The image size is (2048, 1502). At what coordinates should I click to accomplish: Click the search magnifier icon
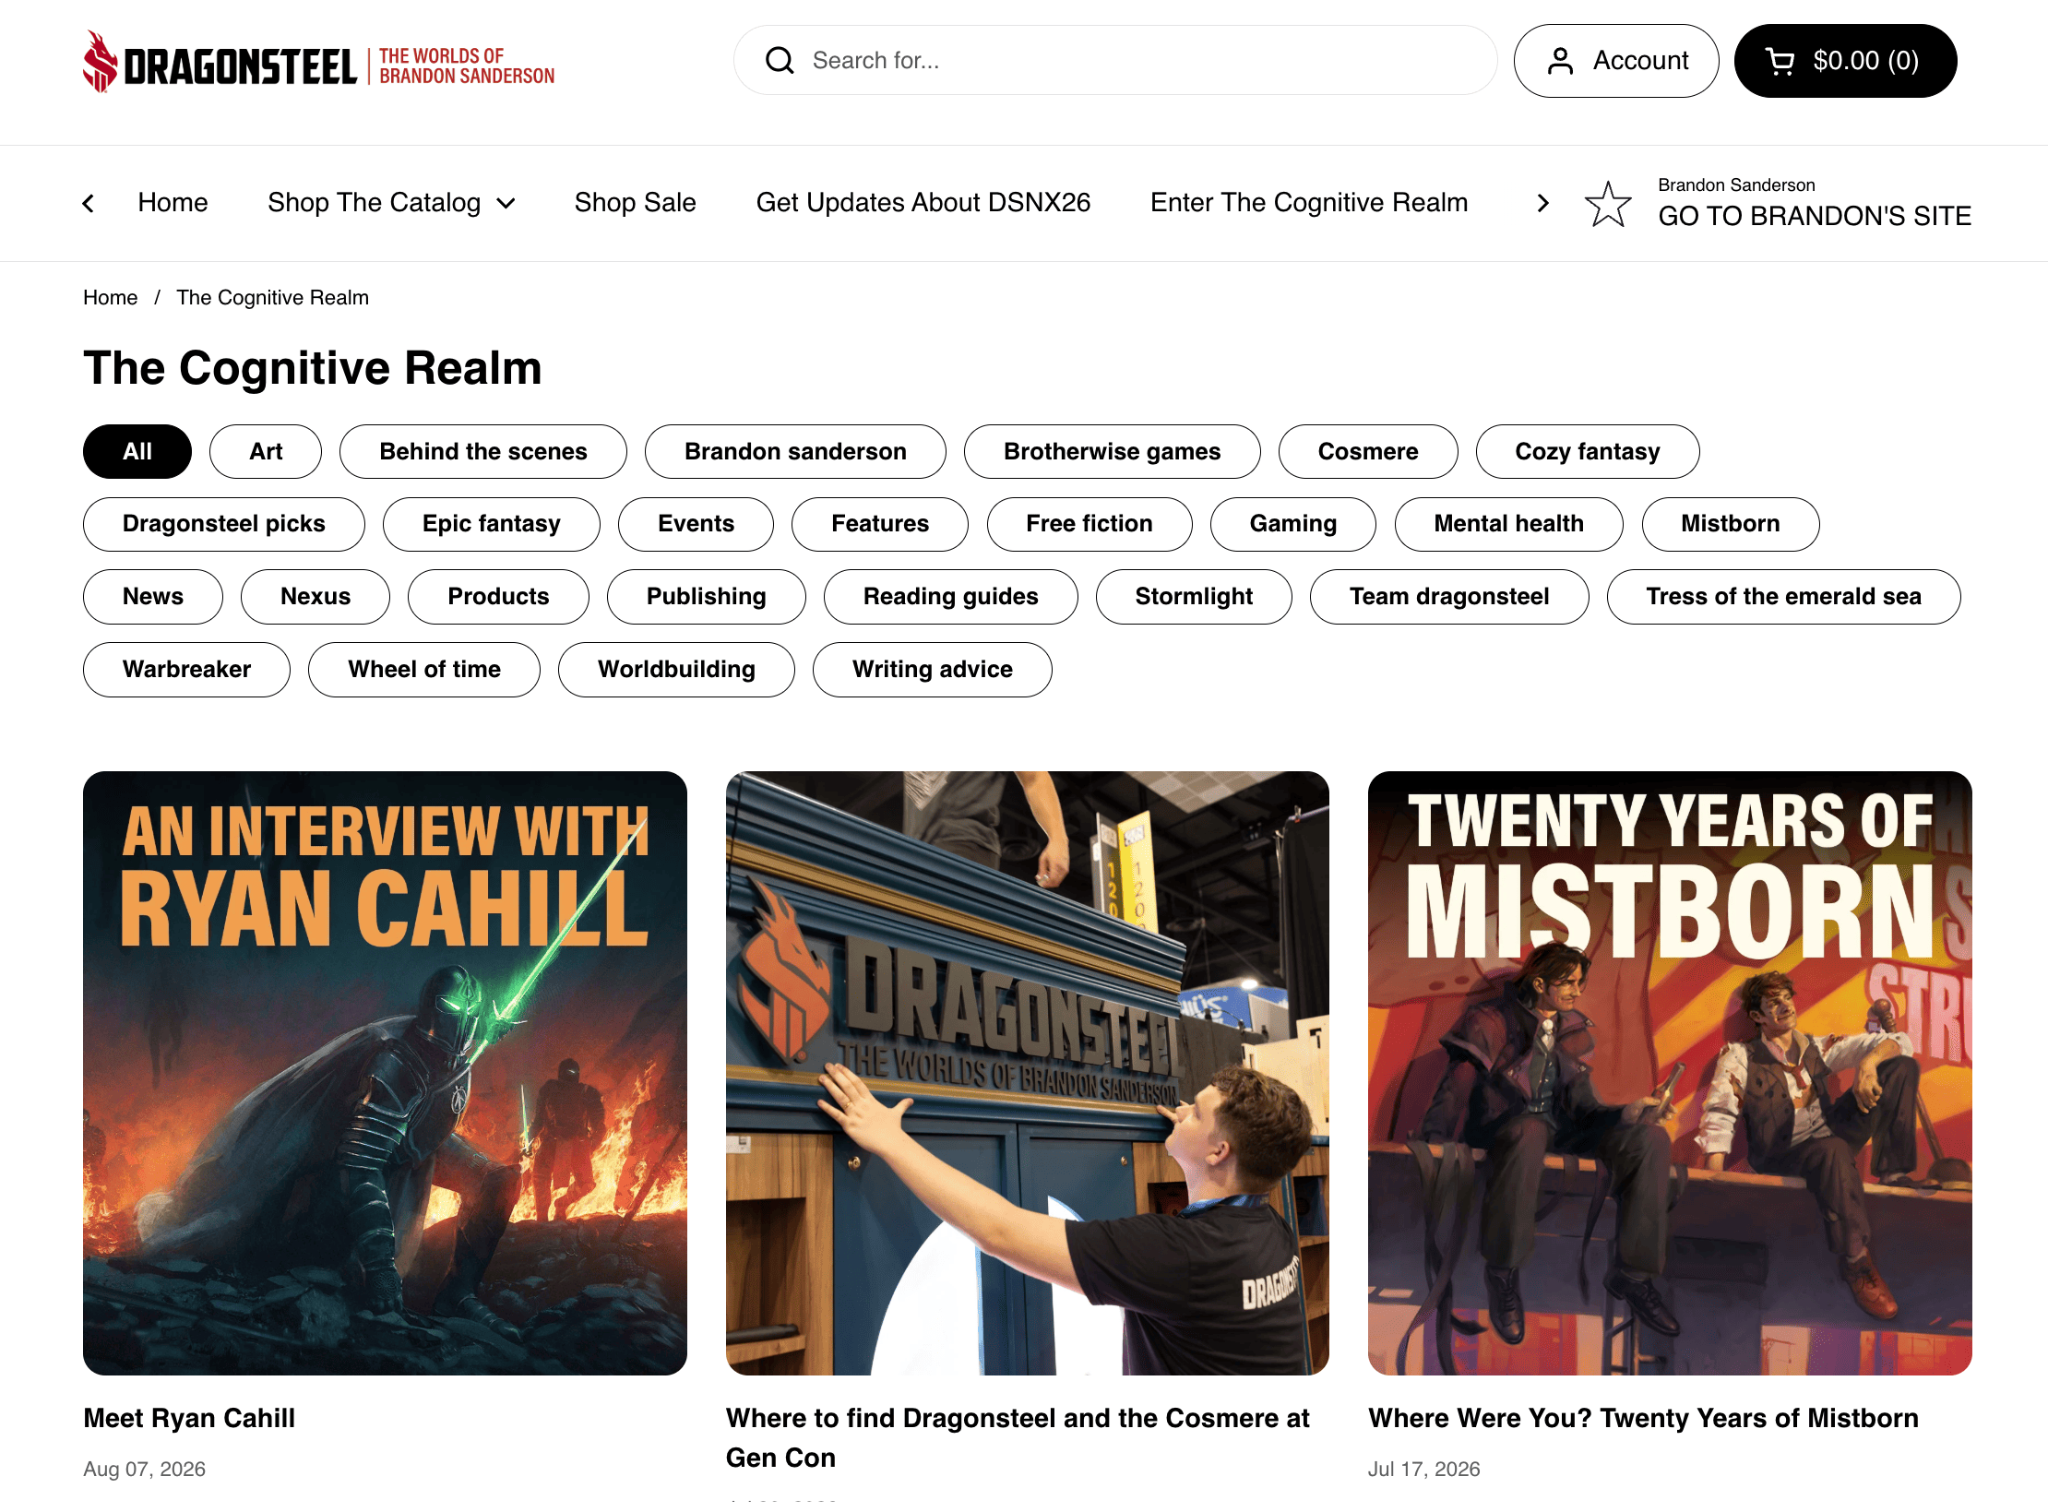(780, 61)
